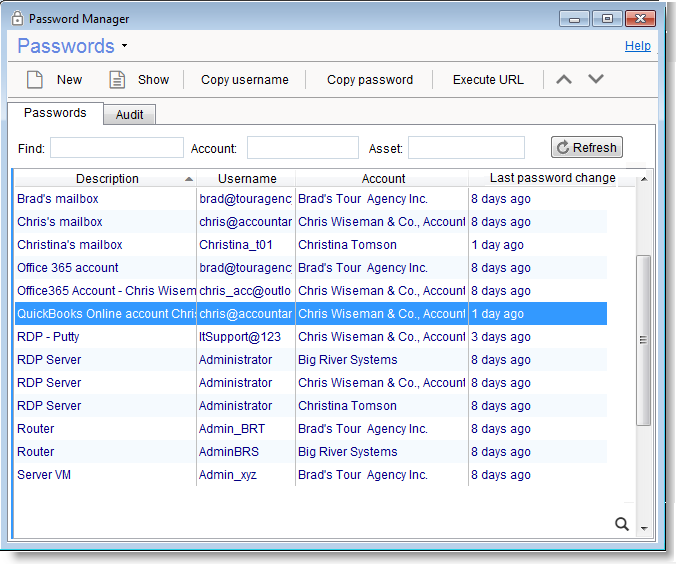
Task: Click the magnifier search icon
Action: click(621, 523)
